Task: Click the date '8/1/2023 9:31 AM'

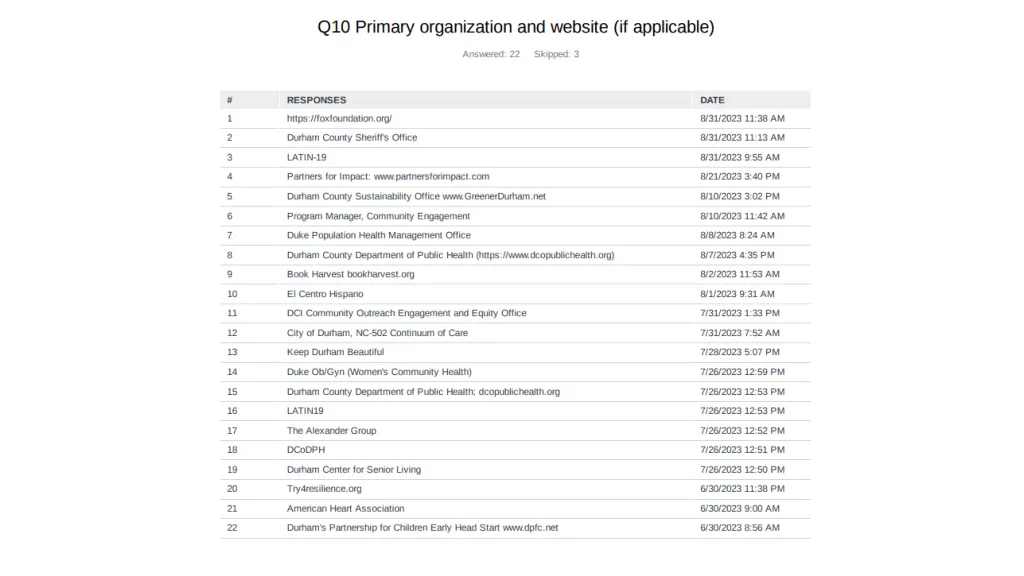Action: [737, 294]
